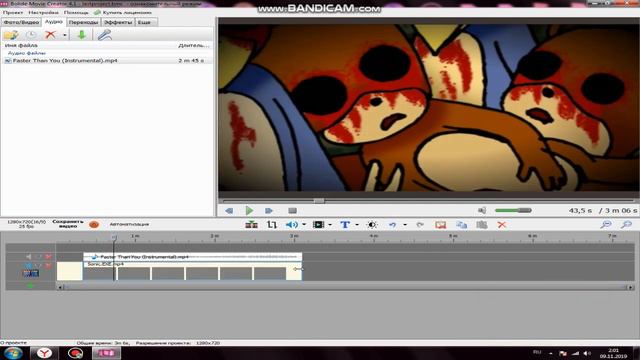Image resolution: width=640 pixels, height=360 pixels.
Task: Expand the text tool dropdown arrow
Action: click(x=357, y=224)
